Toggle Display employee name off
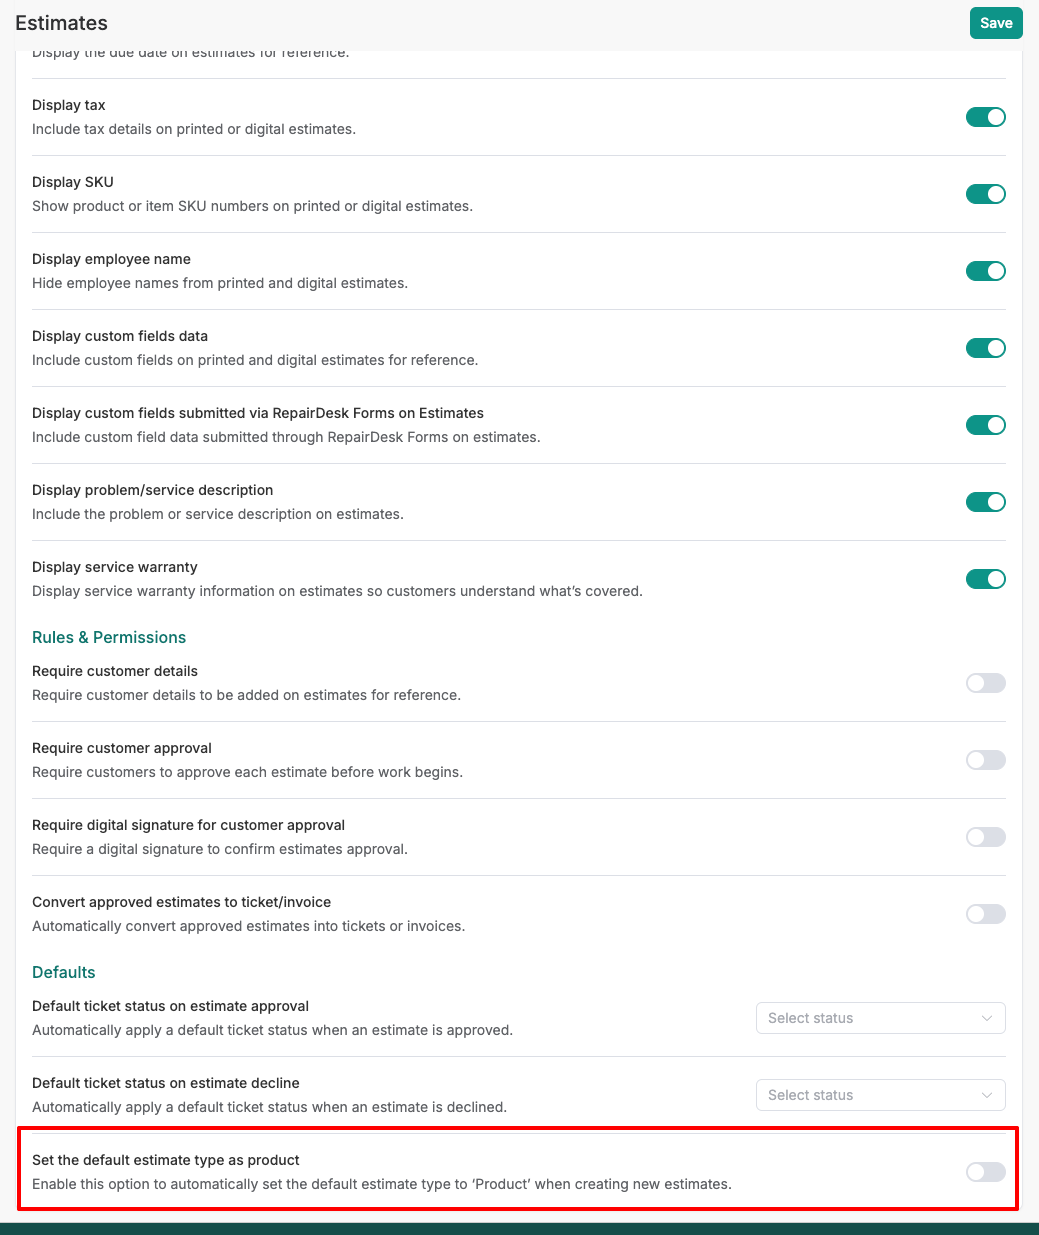Screen dimensions: 1039x1235 coord(985,271)
